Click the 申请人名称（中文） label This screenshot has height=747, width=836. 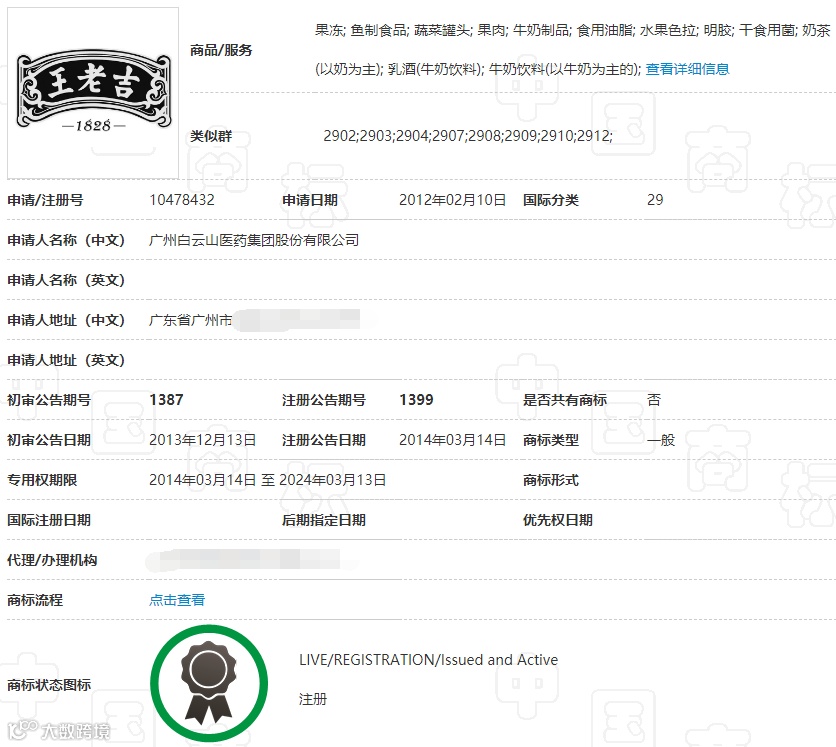point(66,240)
